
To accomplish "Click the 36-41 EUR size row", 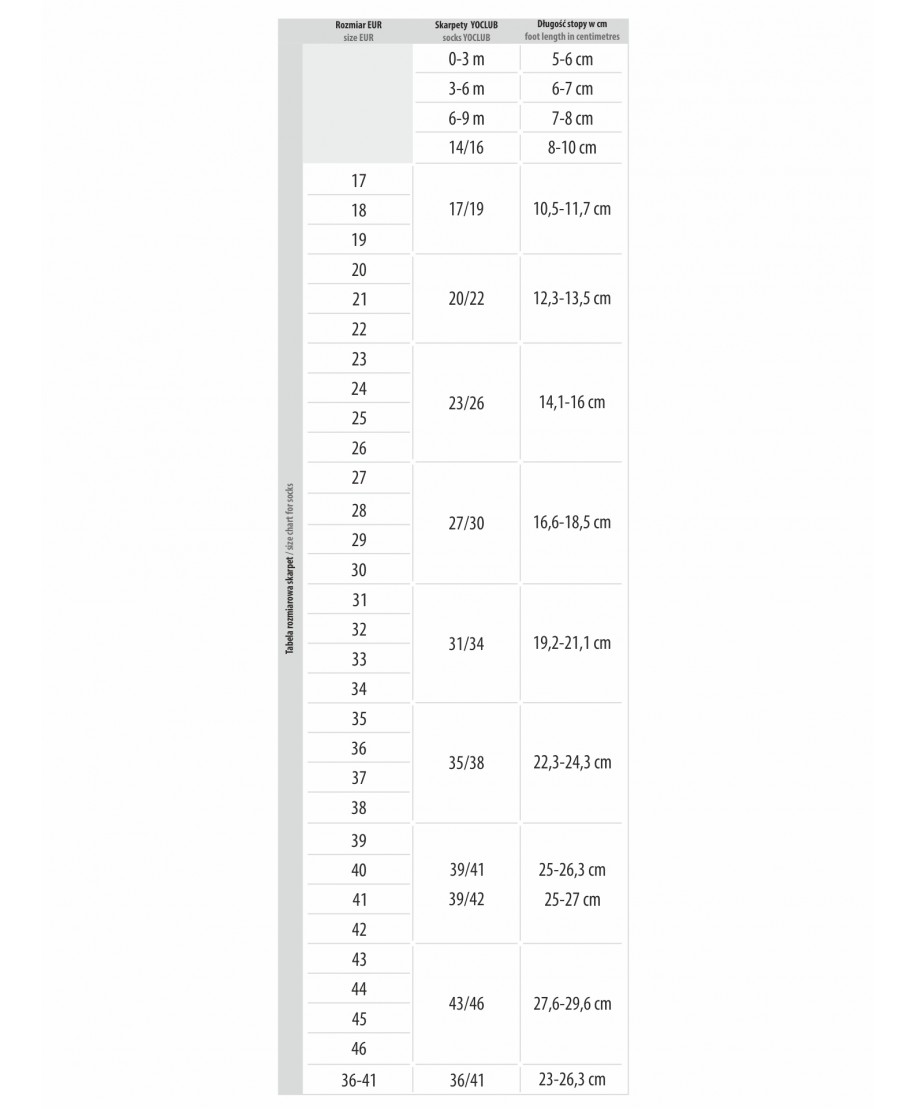I will pyautogui.click(x=359, y=1080).
